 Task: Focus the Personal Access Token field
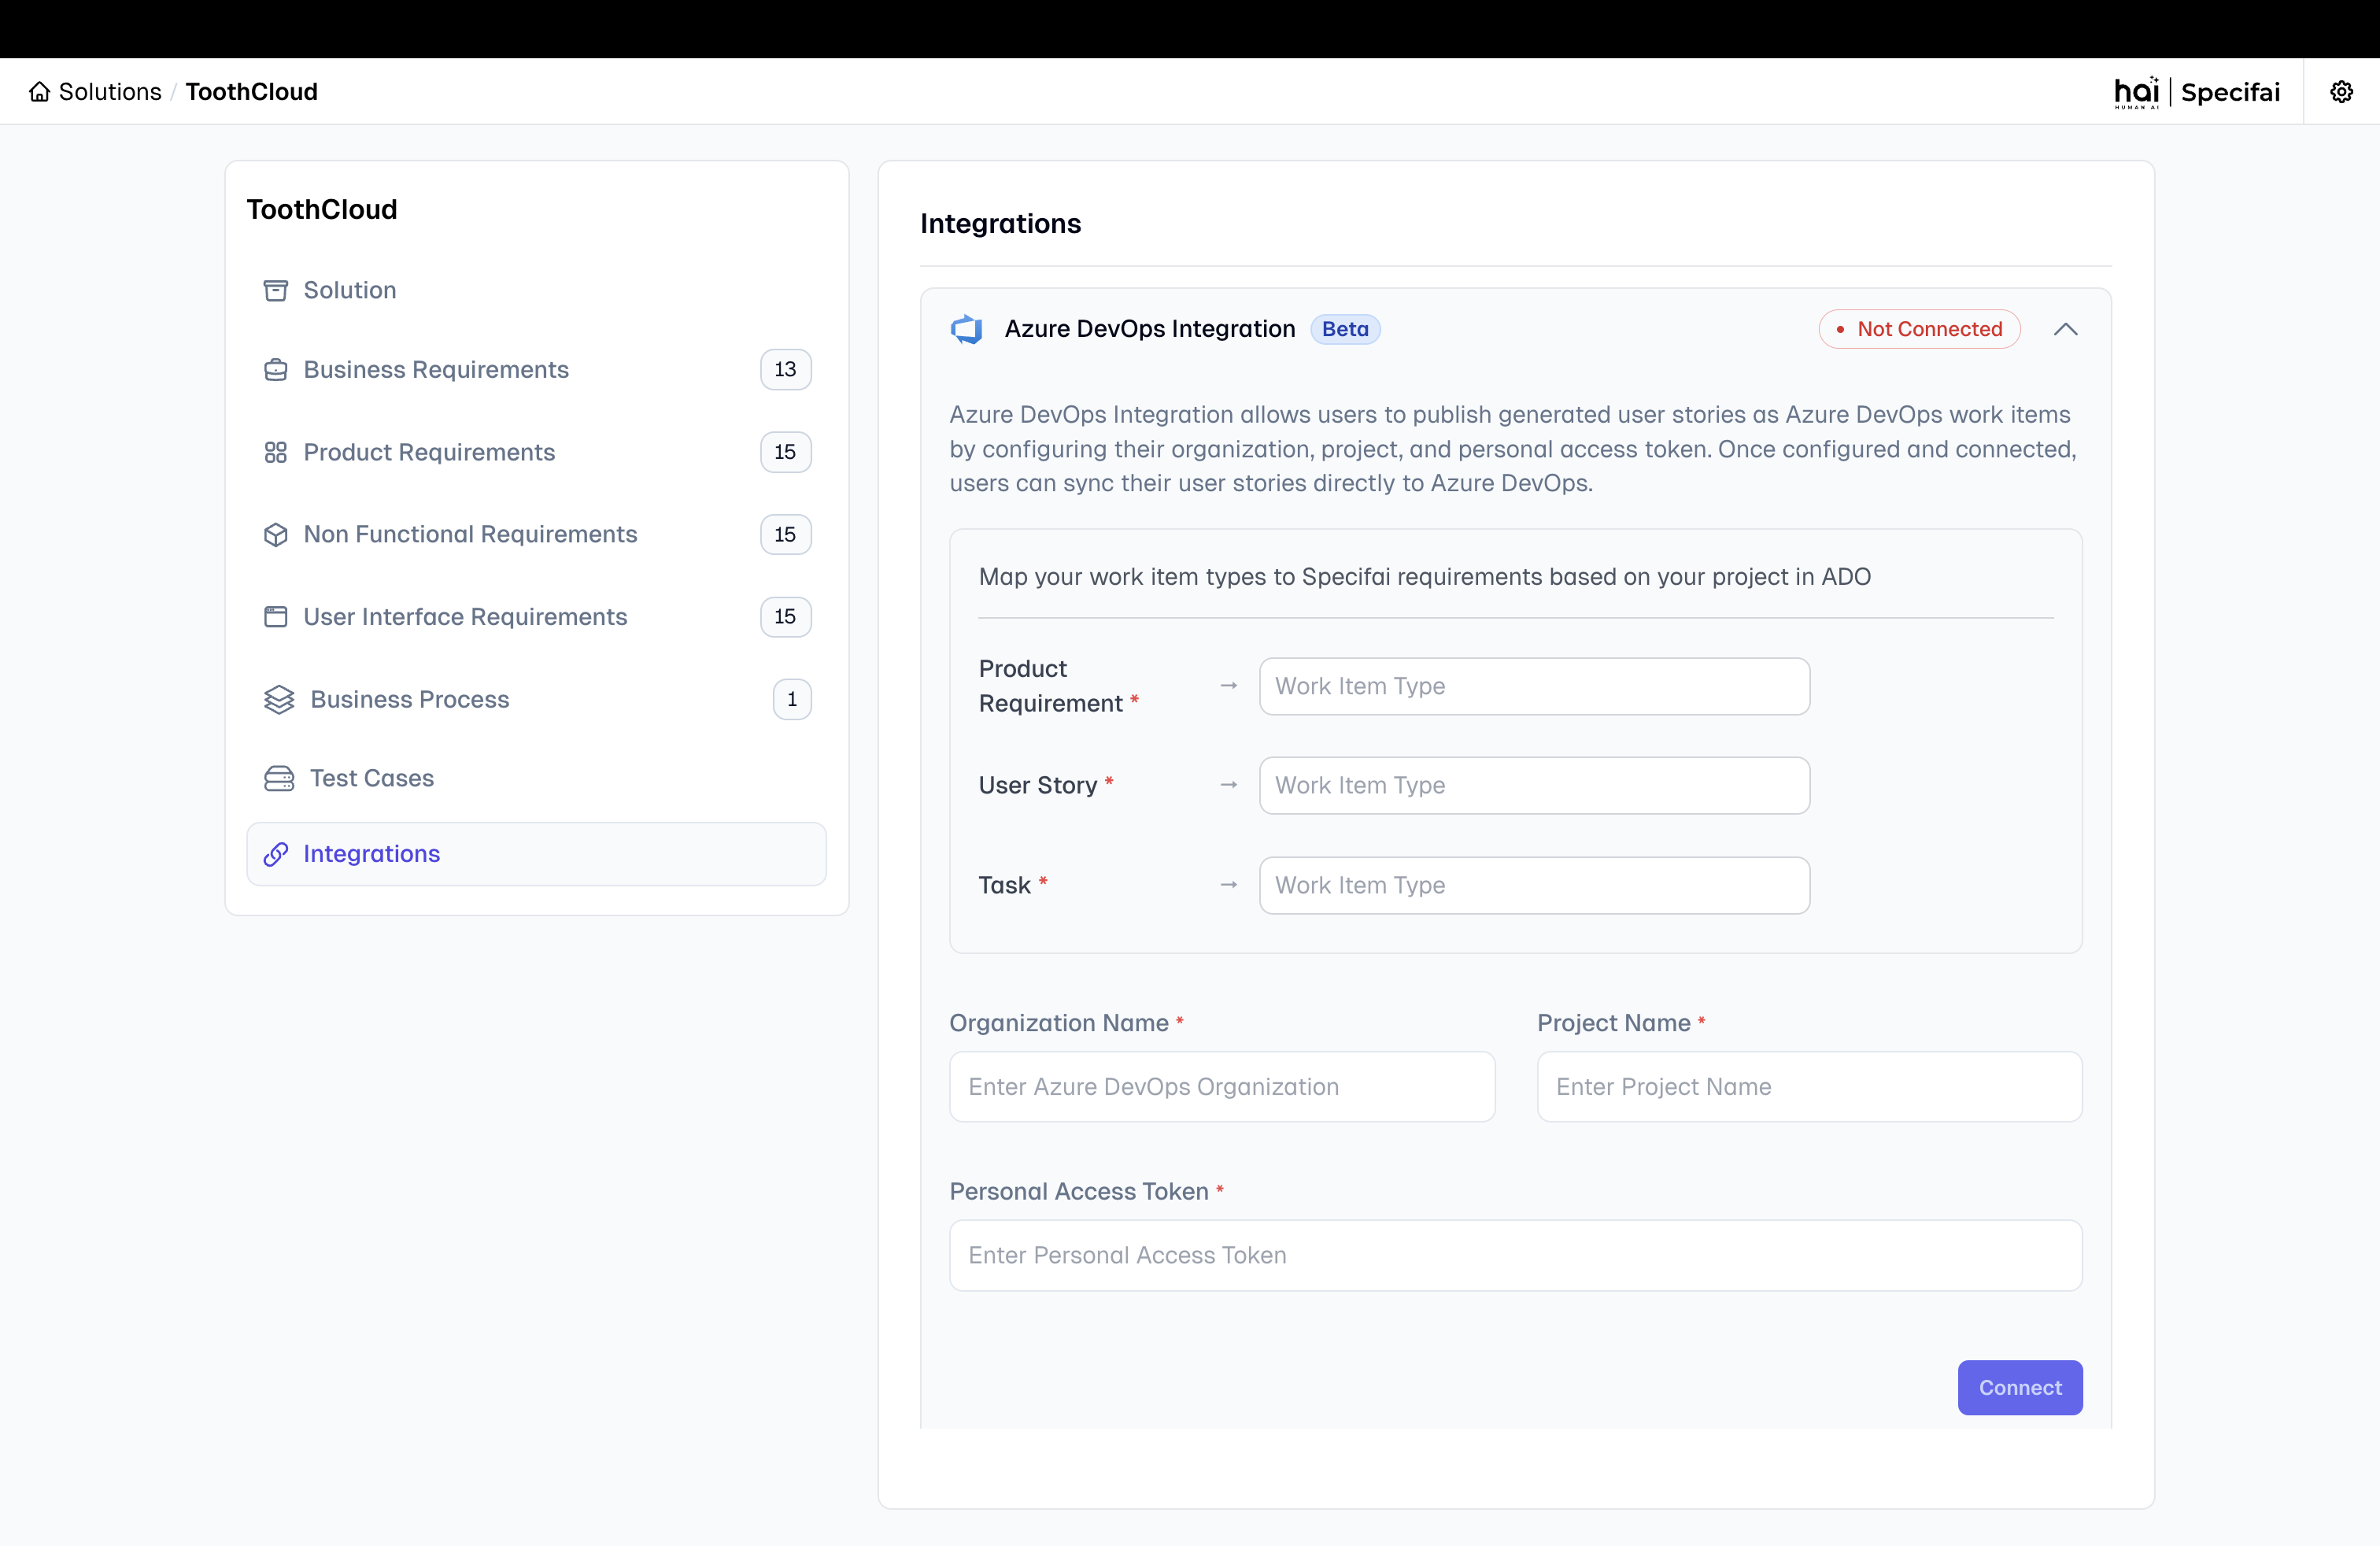point(1516,1256)
